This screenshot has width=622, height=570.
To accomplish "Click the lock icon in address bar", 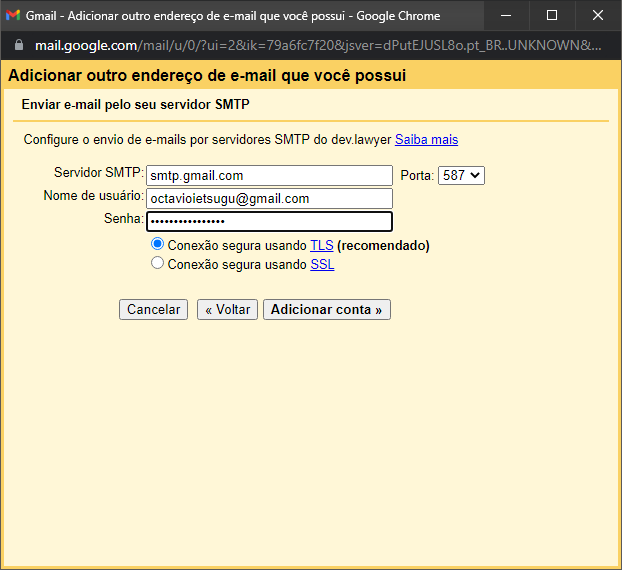I will (x=19, y=45).
